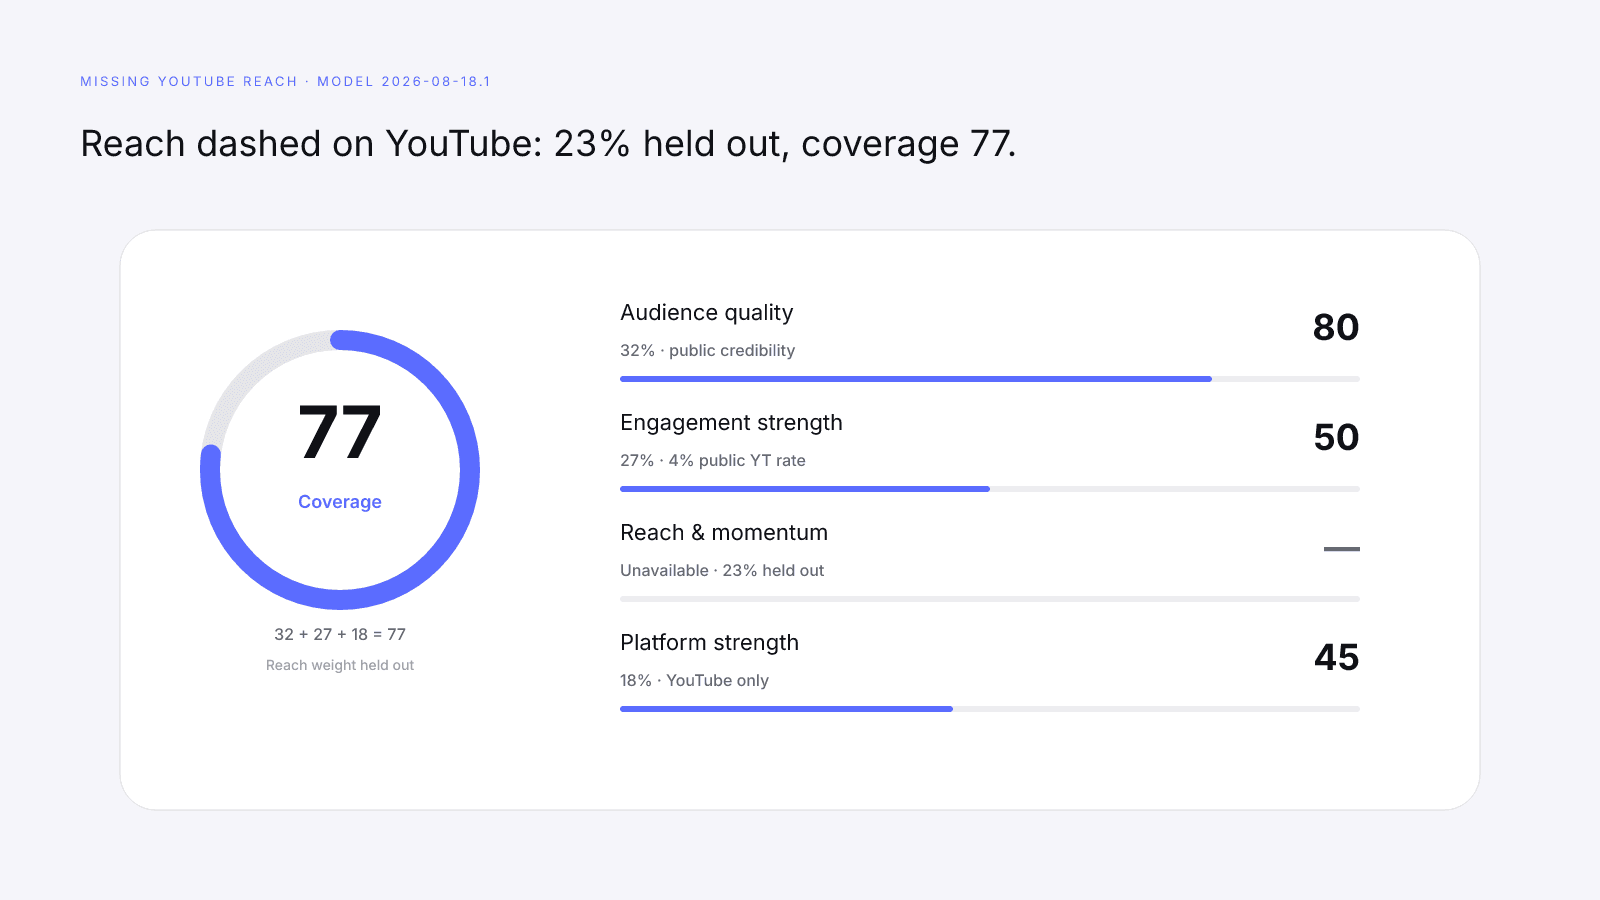Viewport: 1600px width, 900px height.
Task: Click '27% · 4% public YT rate' subtext
Action: 713,460
